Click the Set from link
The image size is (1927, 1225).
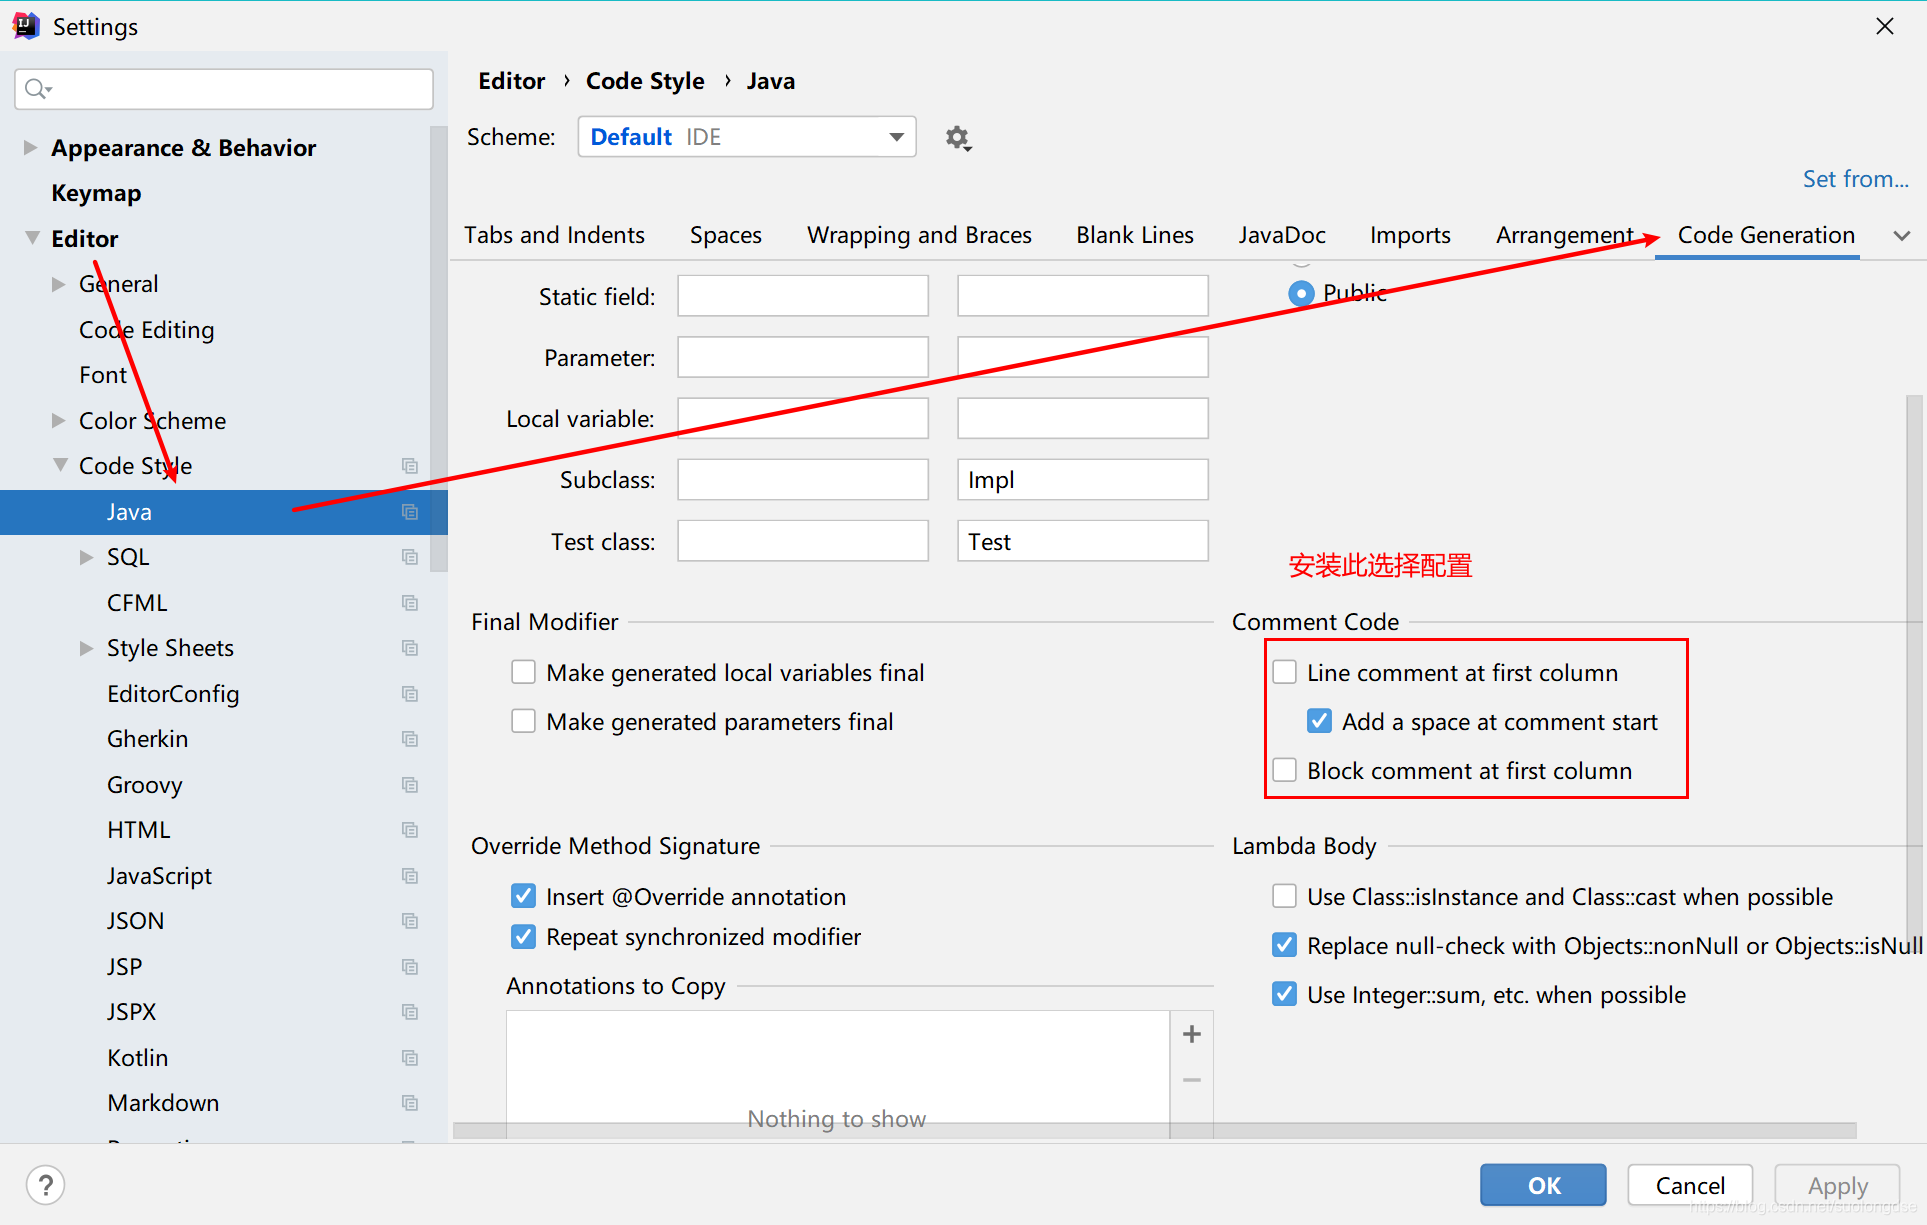click(x=1853, y=176)
